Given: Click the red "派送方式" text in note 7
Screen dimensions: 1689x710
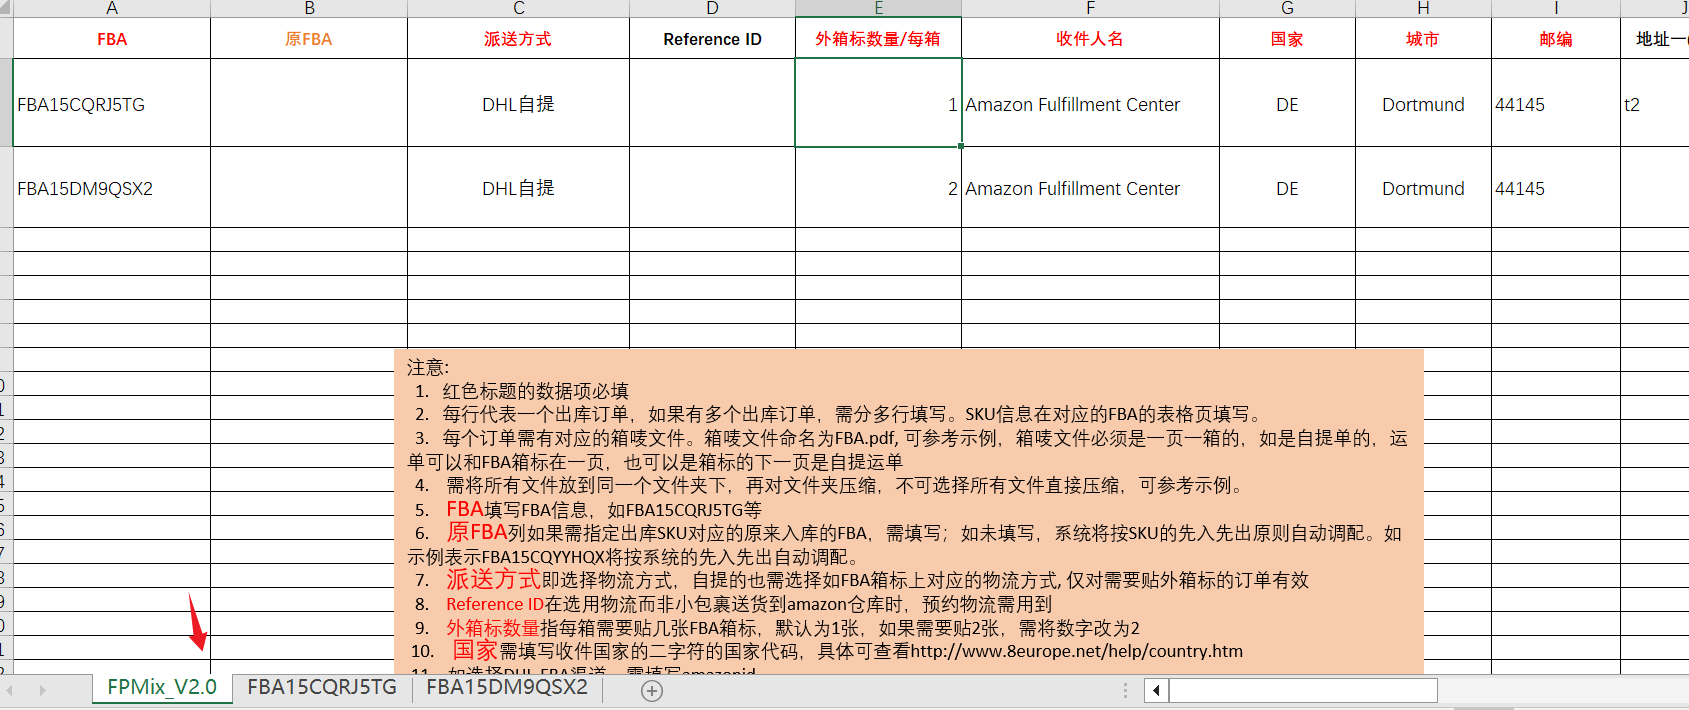Looking at the screenshot, I should tap(493, 579).
